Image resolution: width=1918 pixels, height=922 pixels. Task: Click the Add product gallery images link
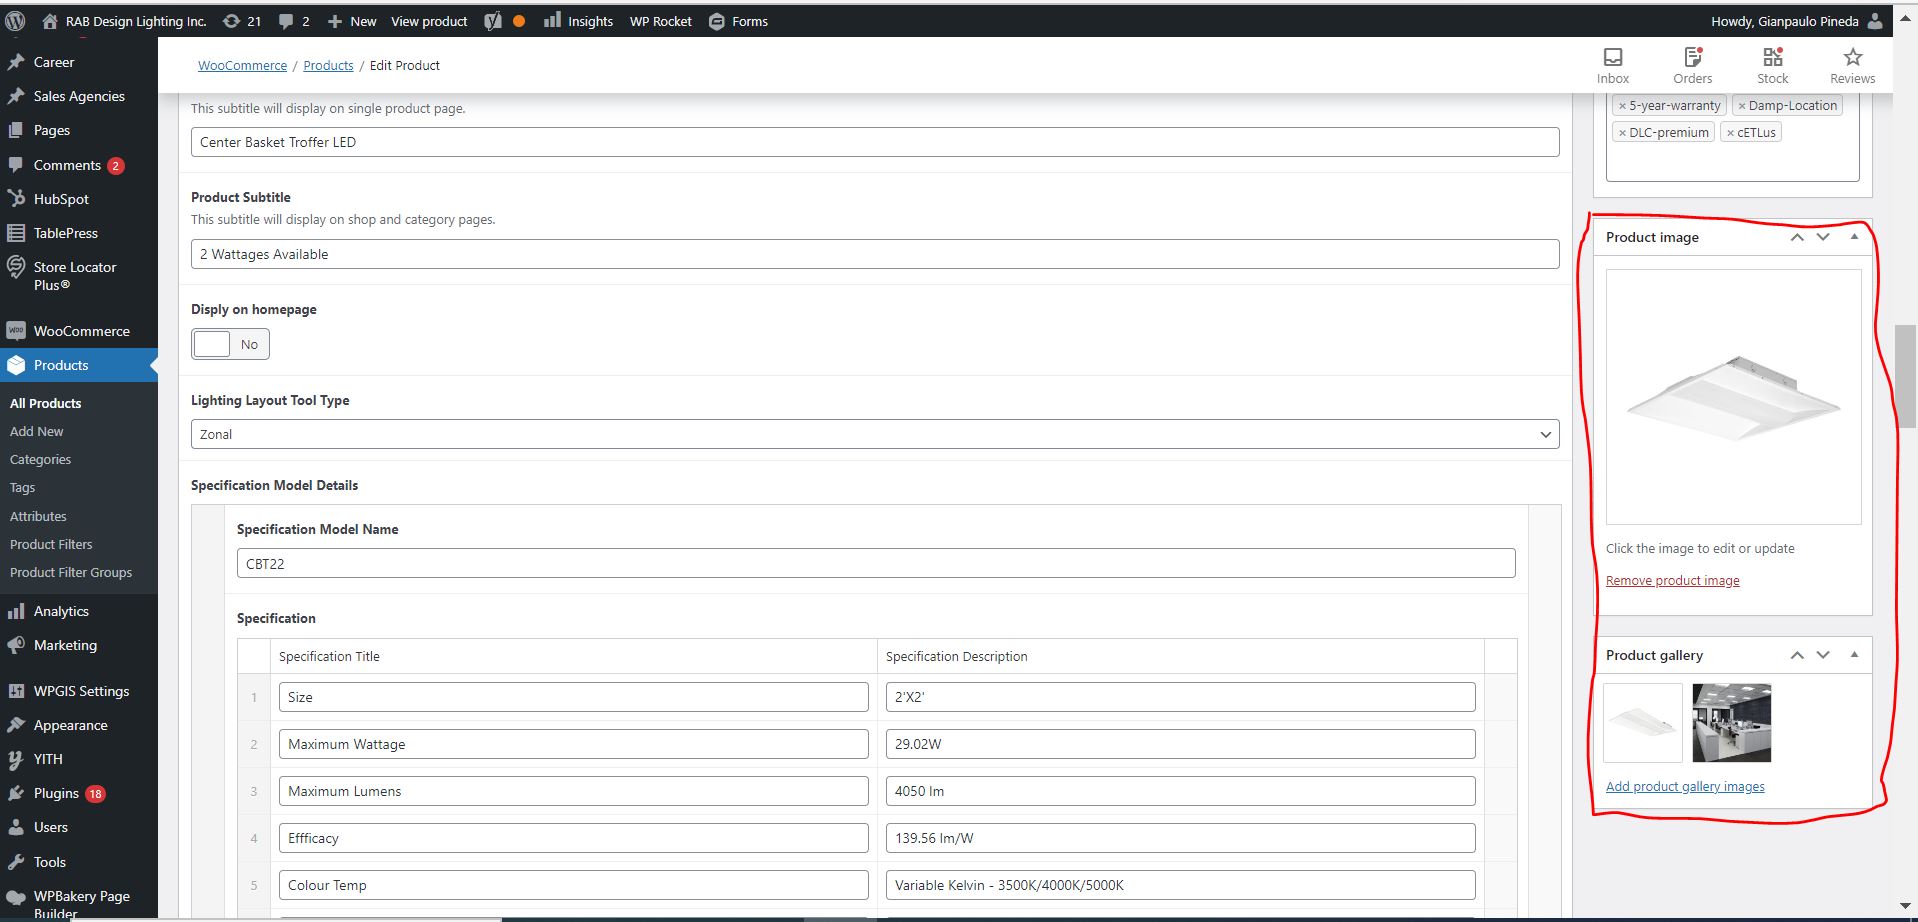(x=1685, y=787)
